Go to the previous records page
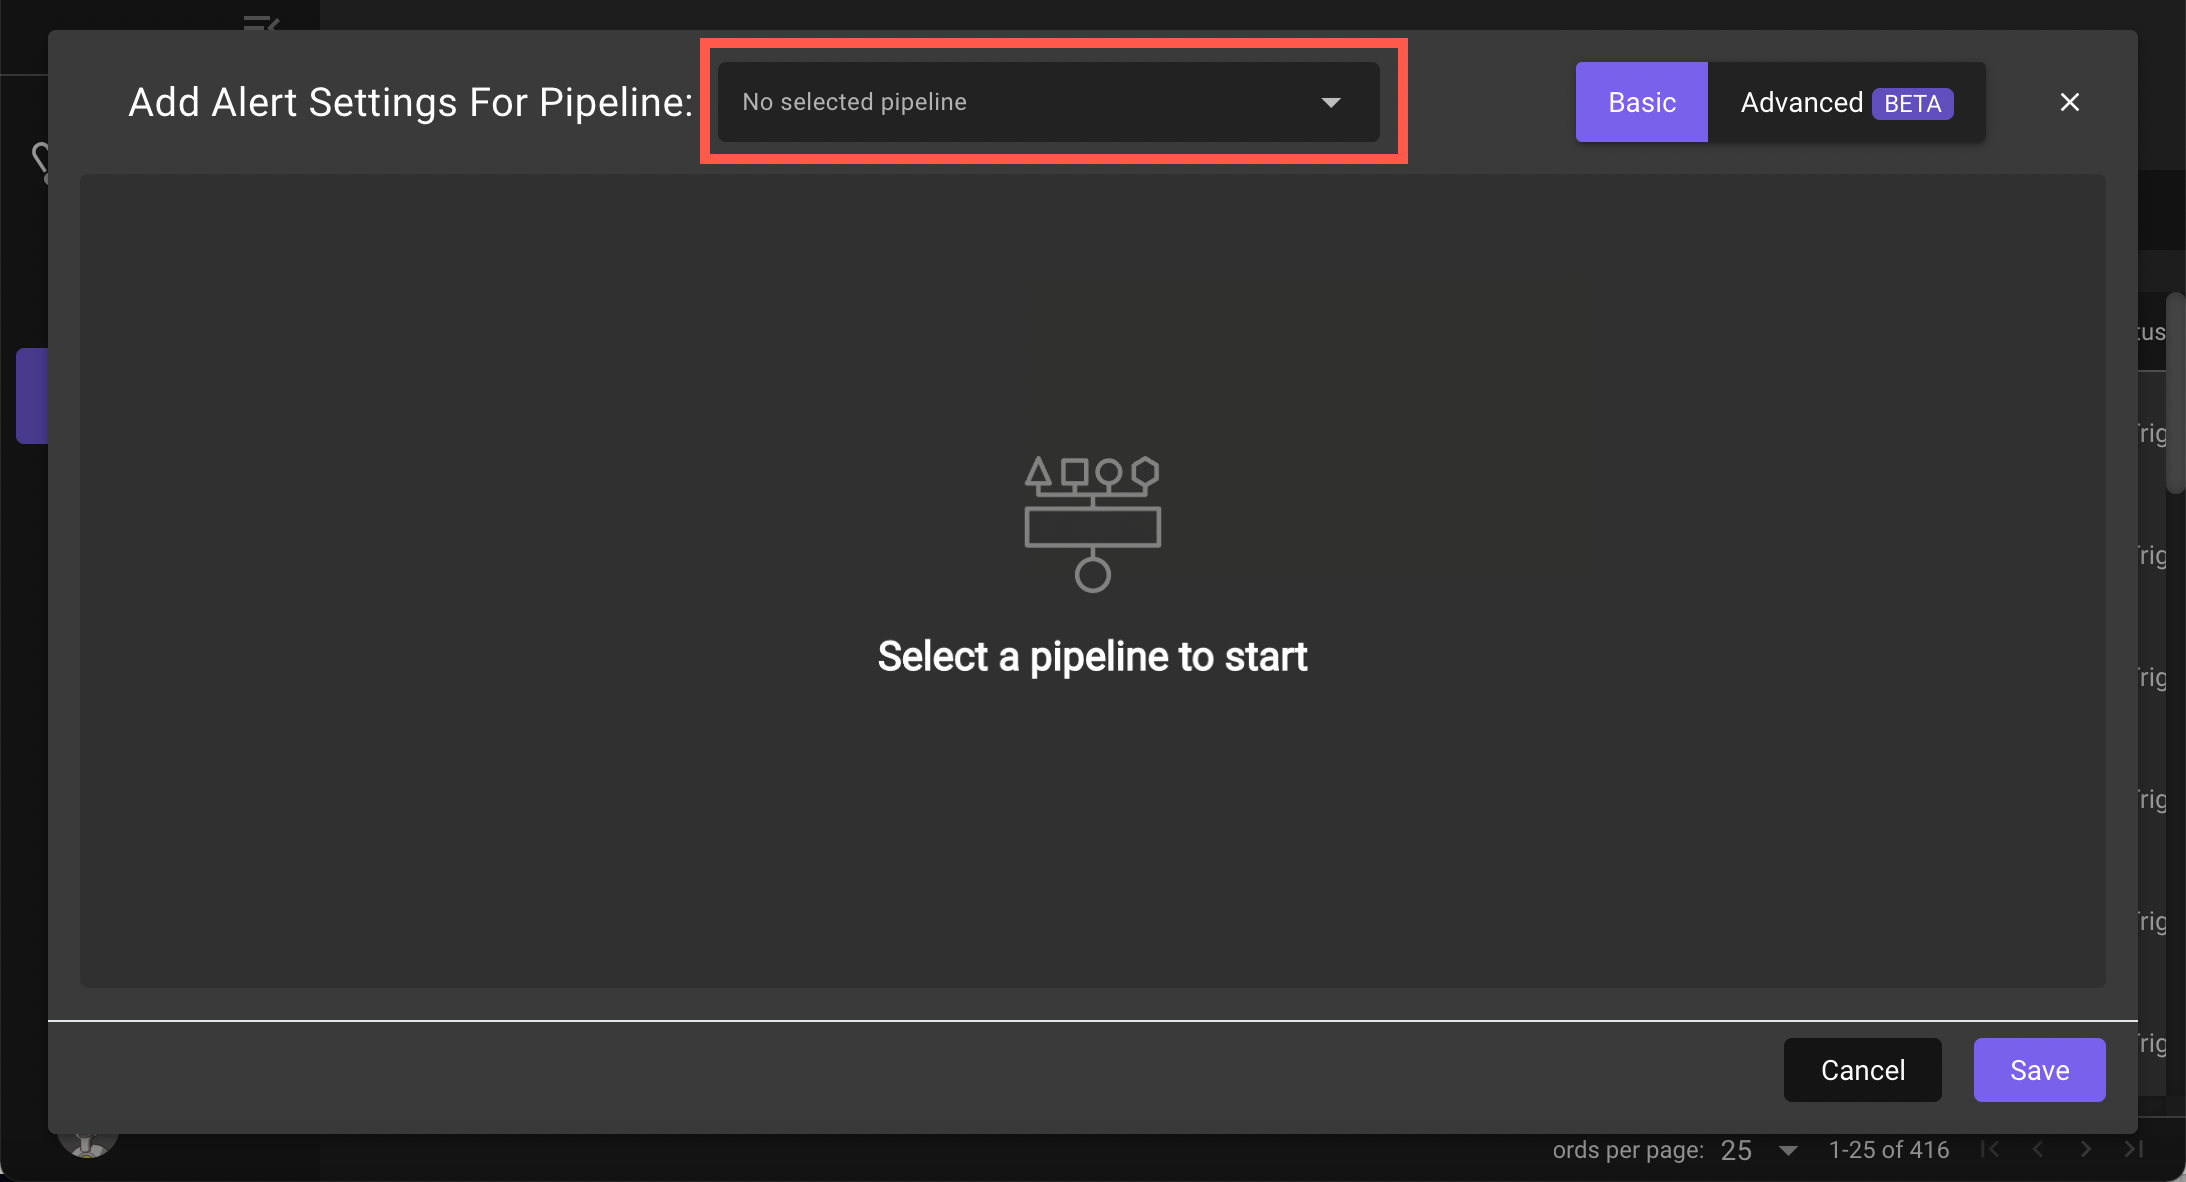The width and height of the screenshot is (2186, 1182). point(2038,1149)
